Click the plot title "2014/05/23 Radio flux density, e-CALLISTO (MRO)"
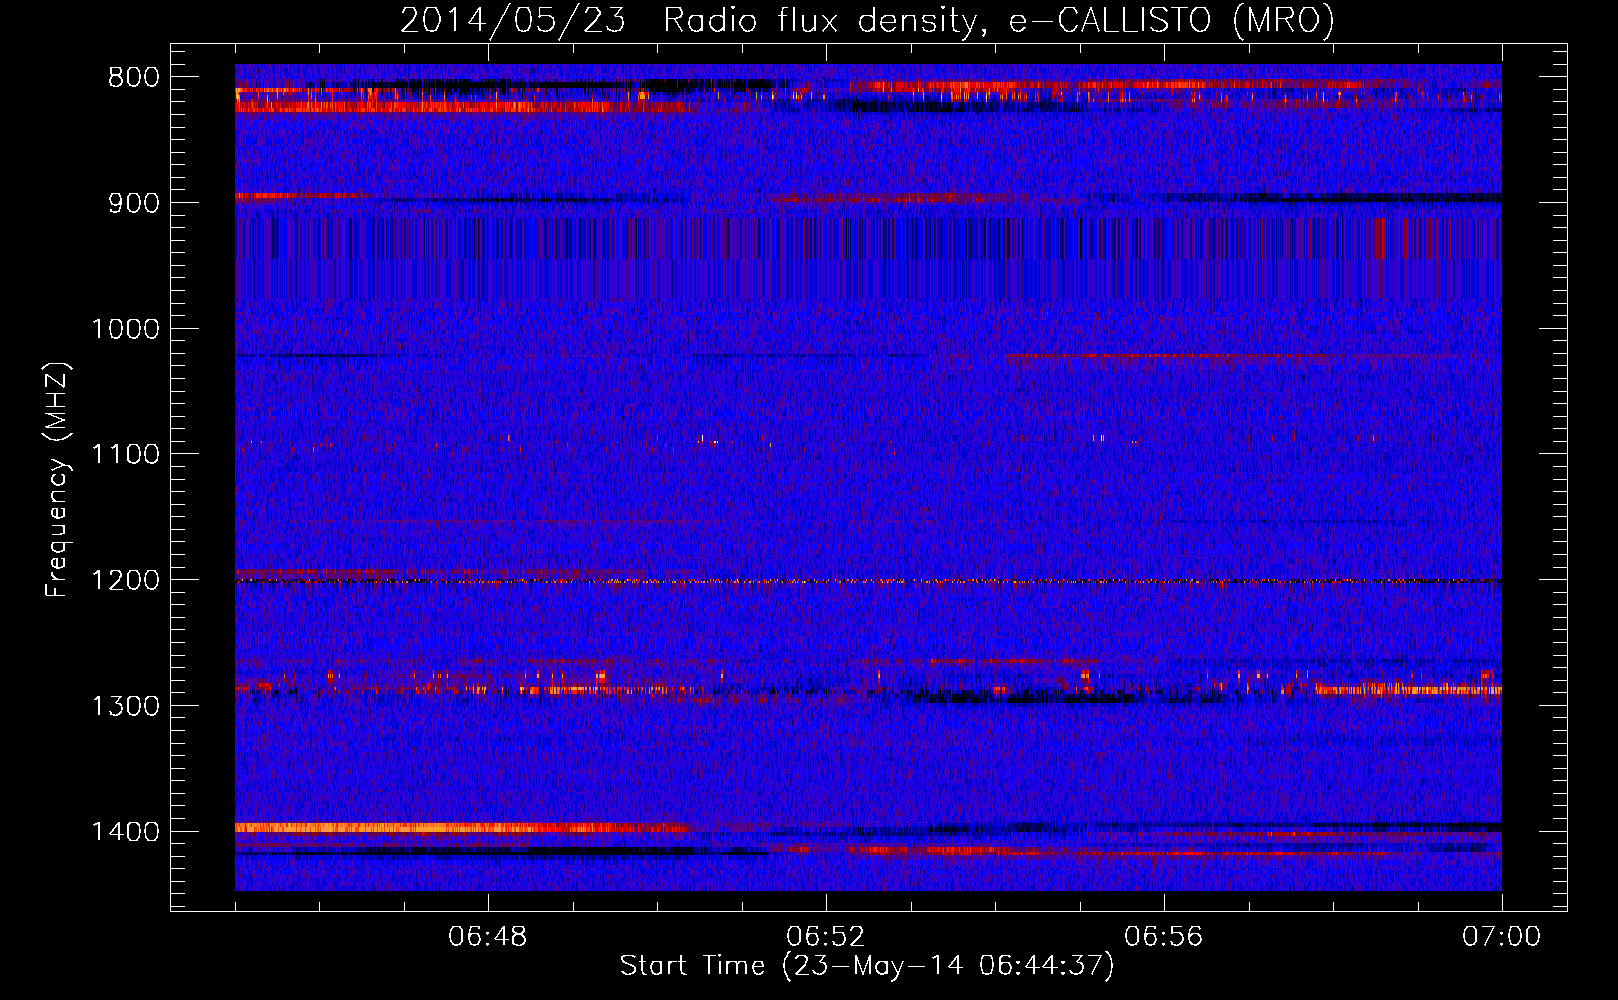Viewport: 1618px width, 1000px height. tap(867, 20)
